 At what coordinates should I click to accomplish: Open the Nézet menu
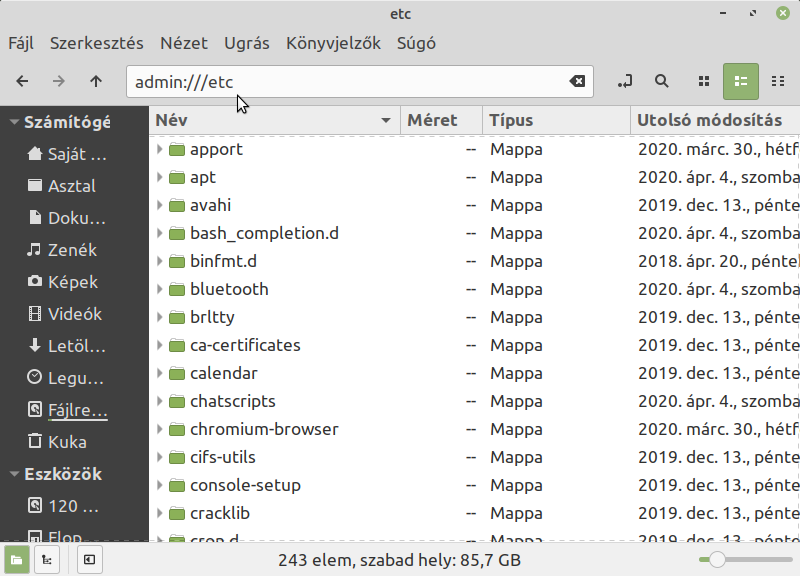pos(184,43)
